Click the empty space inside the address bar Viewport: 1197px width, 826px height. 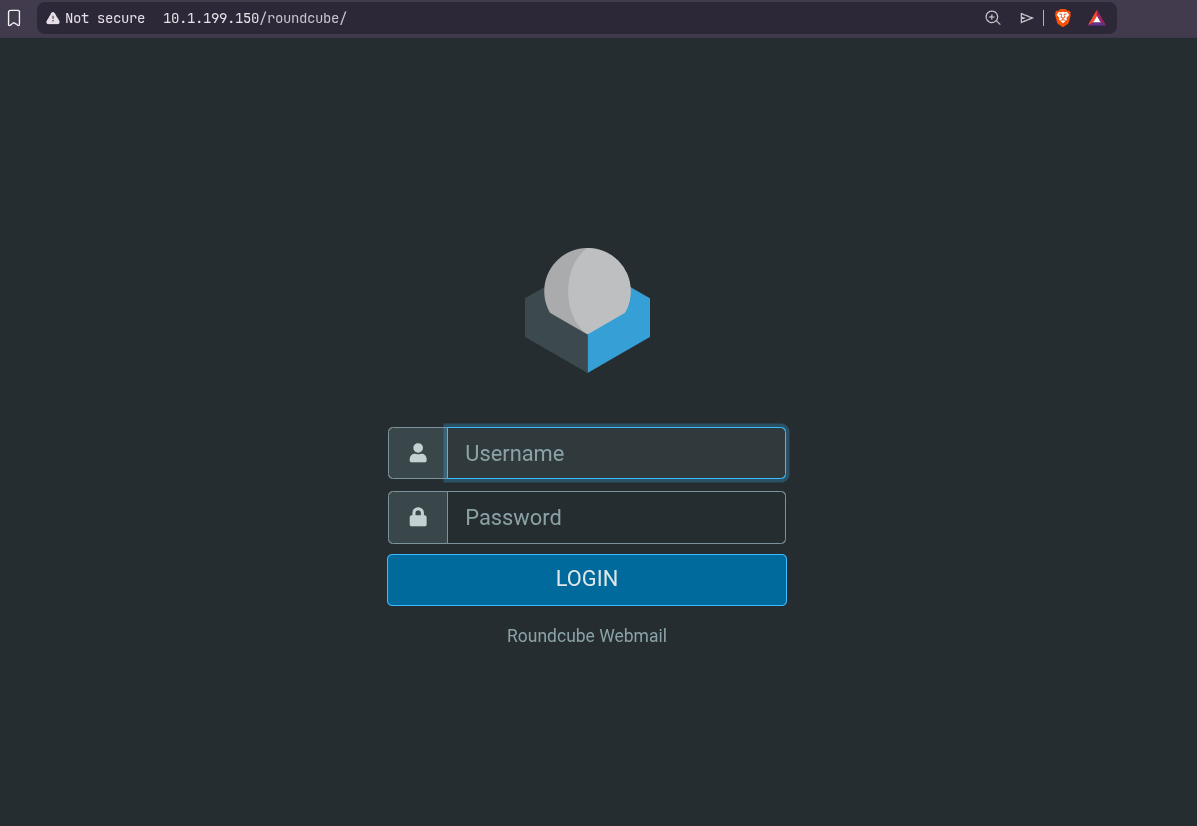650,18
